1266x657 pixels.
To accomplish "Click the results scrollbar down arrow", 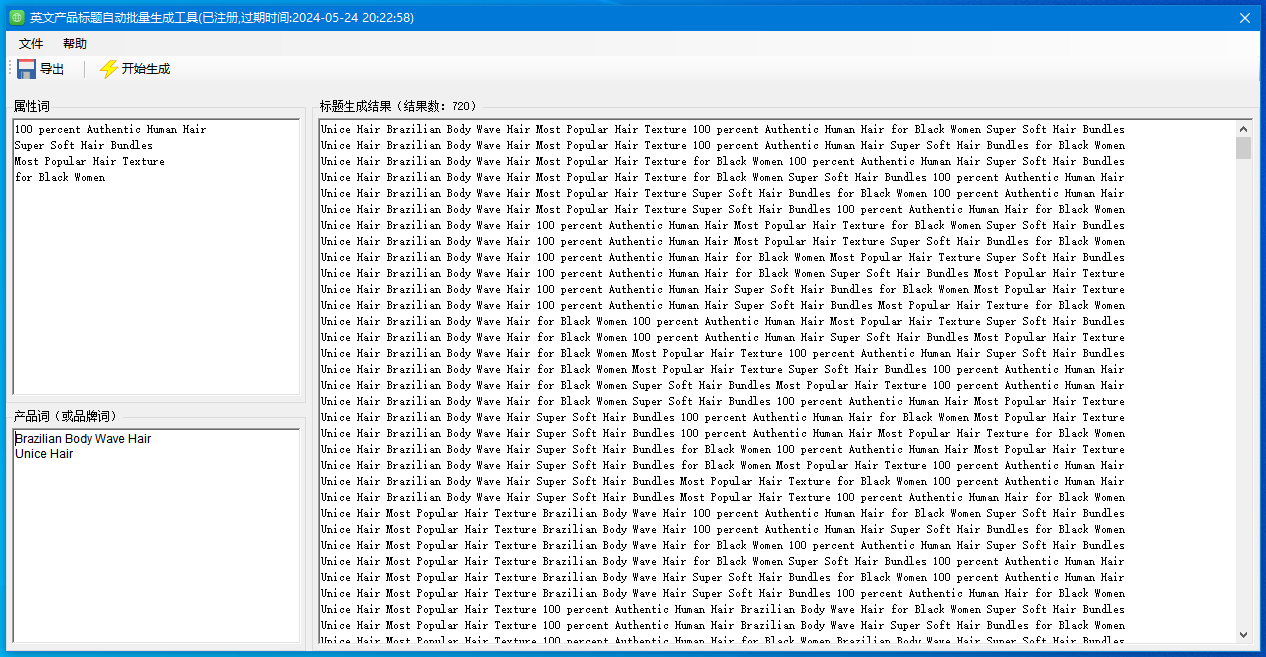I will [1244, 634].
